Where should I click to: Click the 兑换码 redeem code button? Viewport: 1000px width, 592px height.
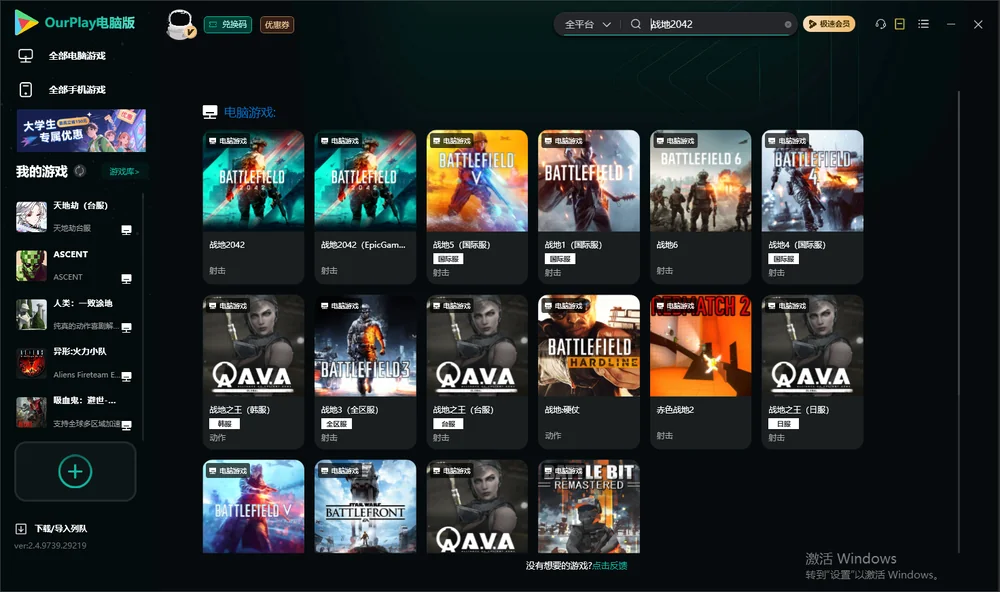click(x=228, y=25)
